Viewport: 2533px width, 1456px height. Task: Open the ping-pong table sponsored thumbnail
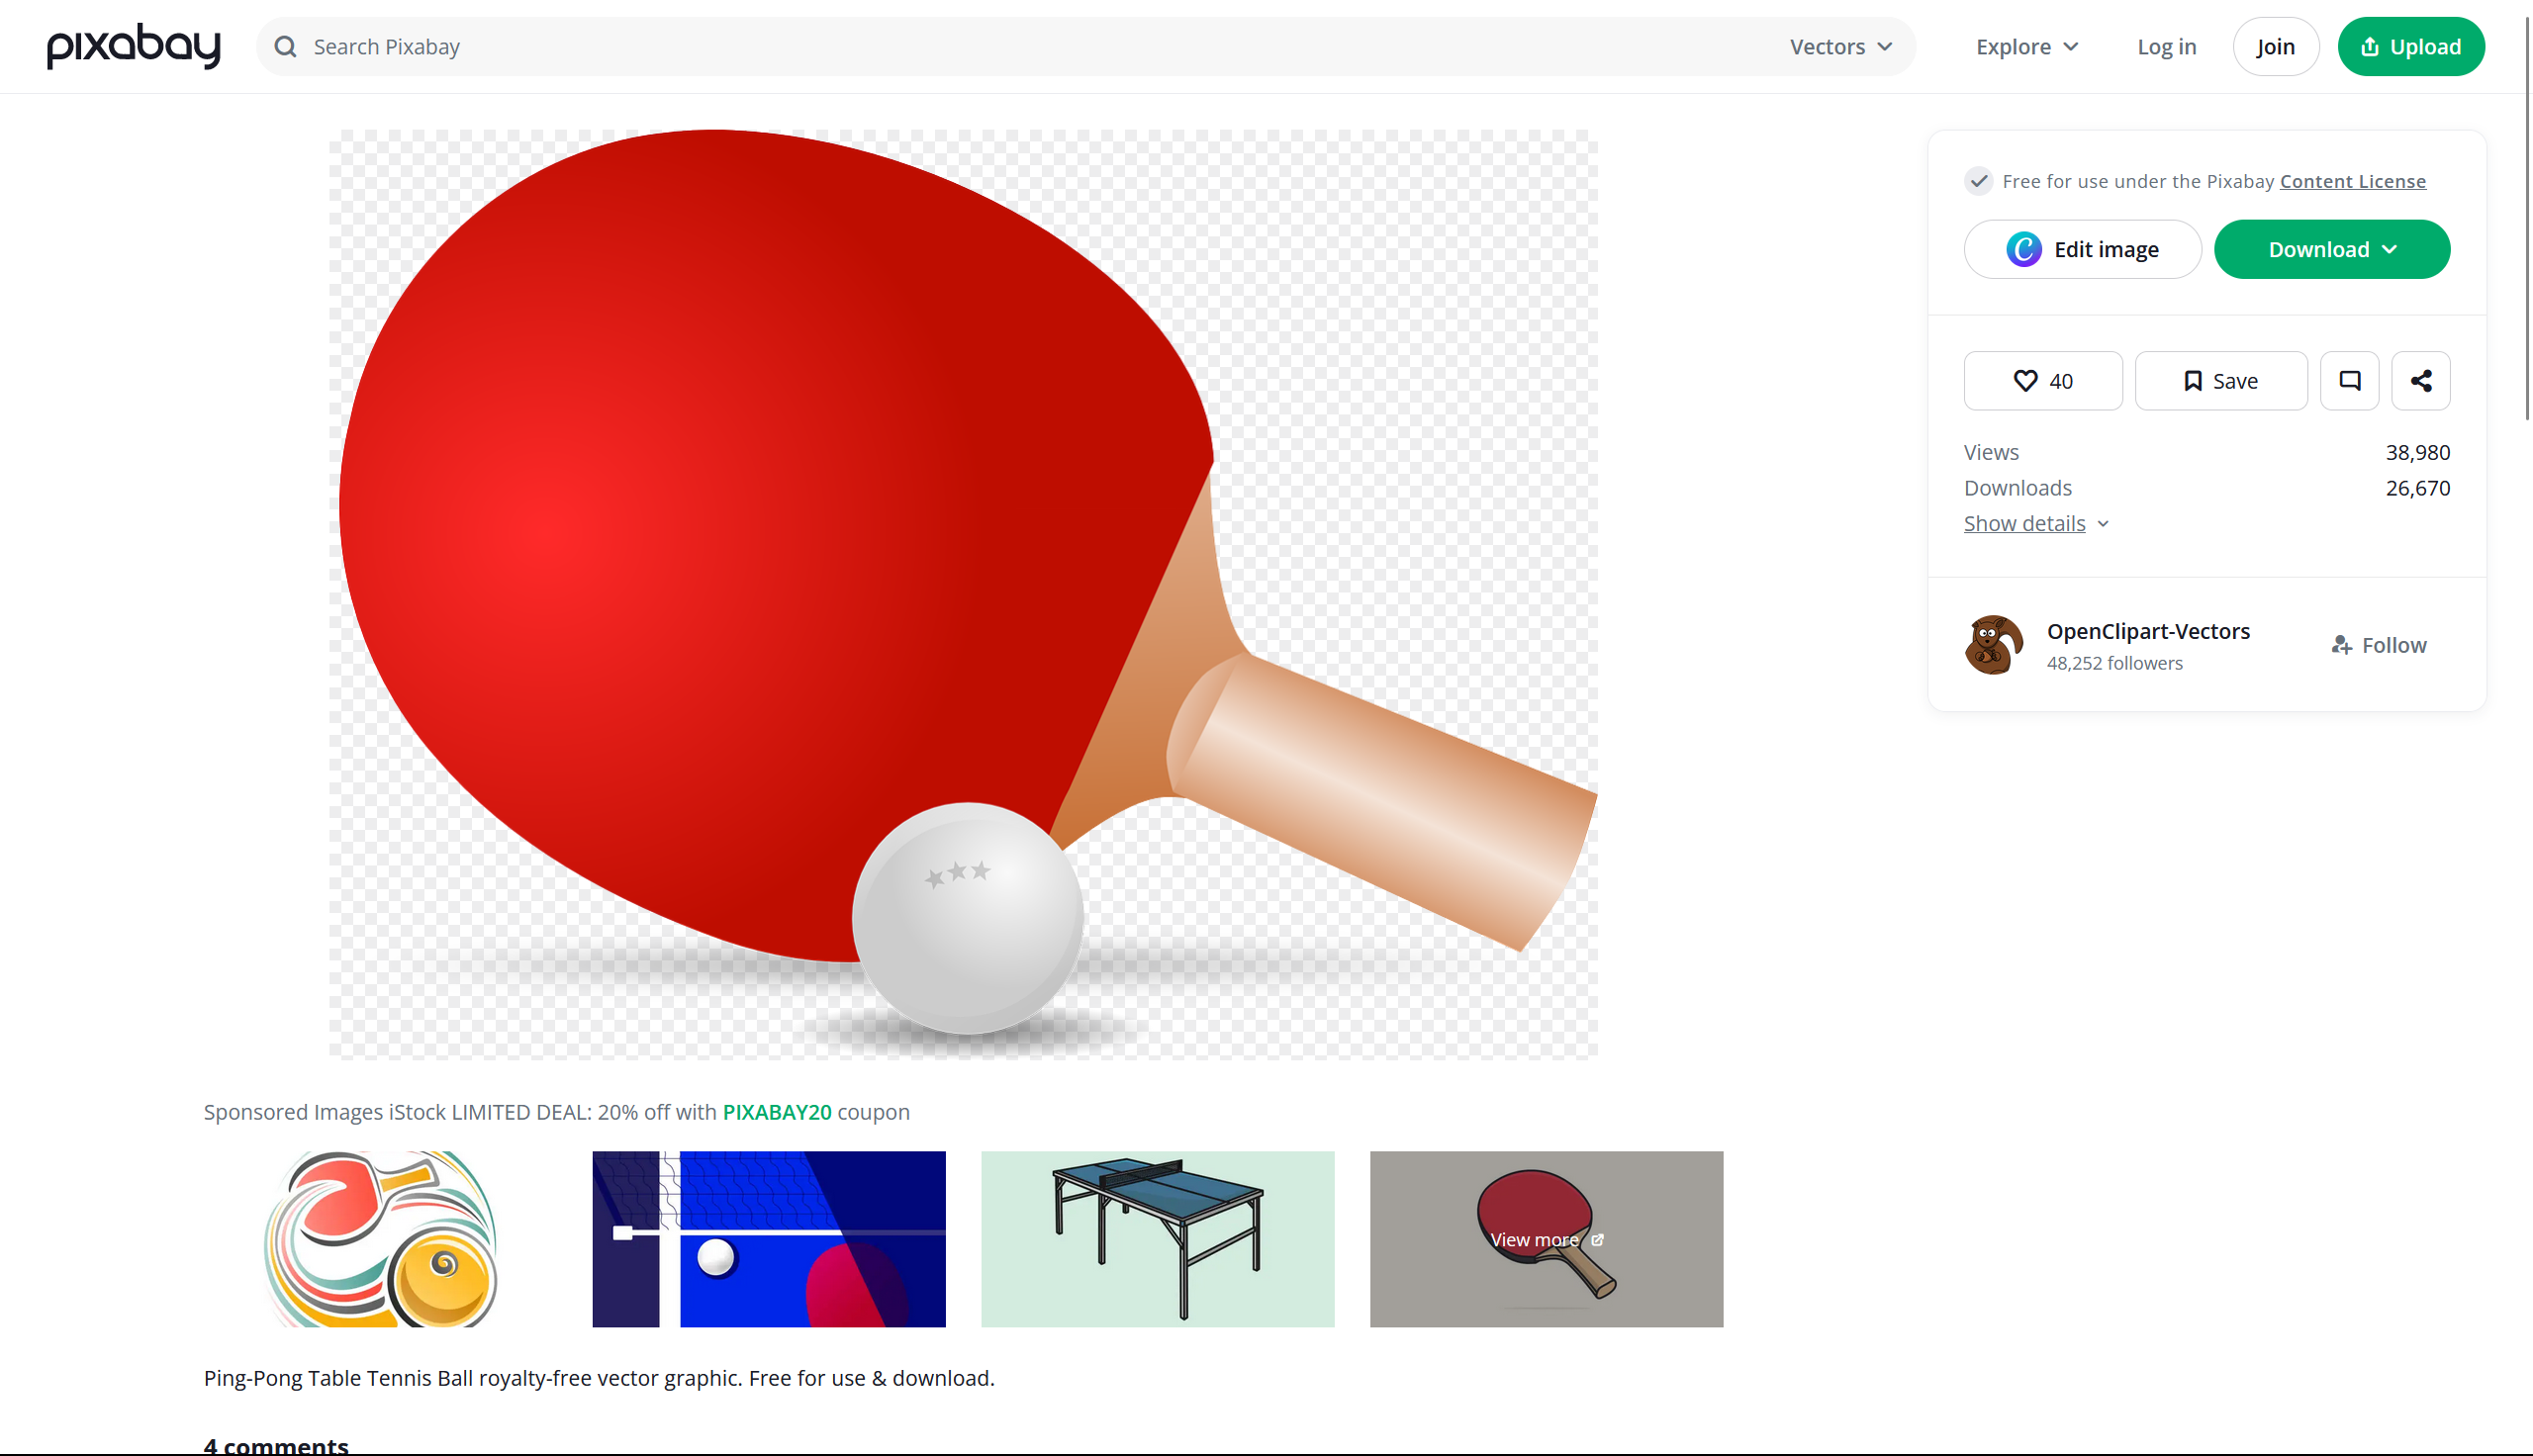(x=1157, y=1239)
